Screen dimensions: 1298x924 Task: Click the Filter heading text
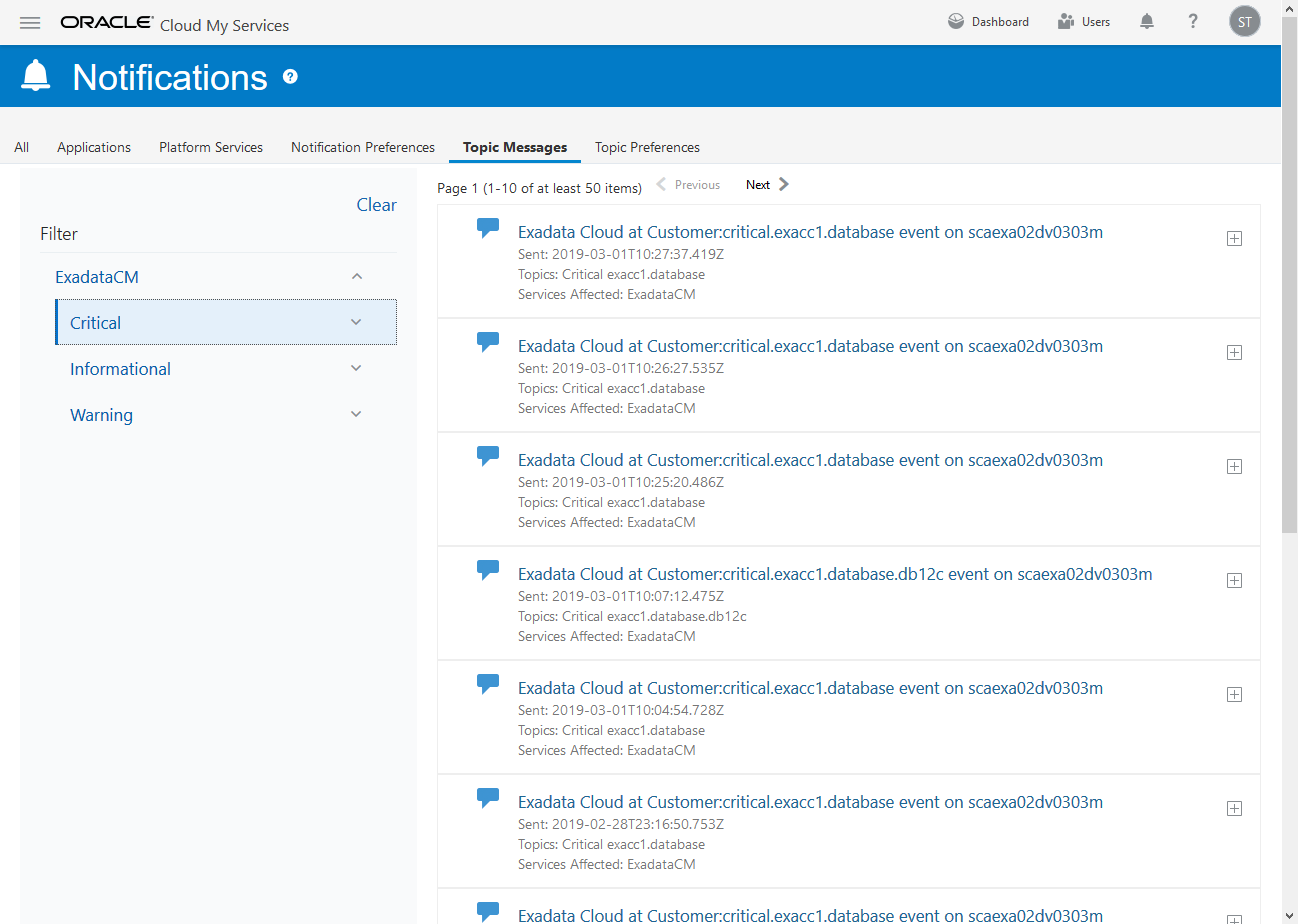(59, 234)
